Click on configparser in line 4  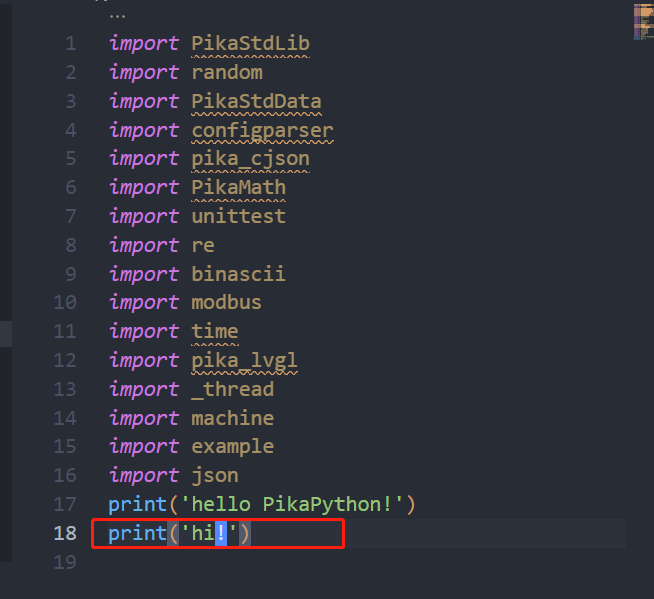(x=262, y=131)
